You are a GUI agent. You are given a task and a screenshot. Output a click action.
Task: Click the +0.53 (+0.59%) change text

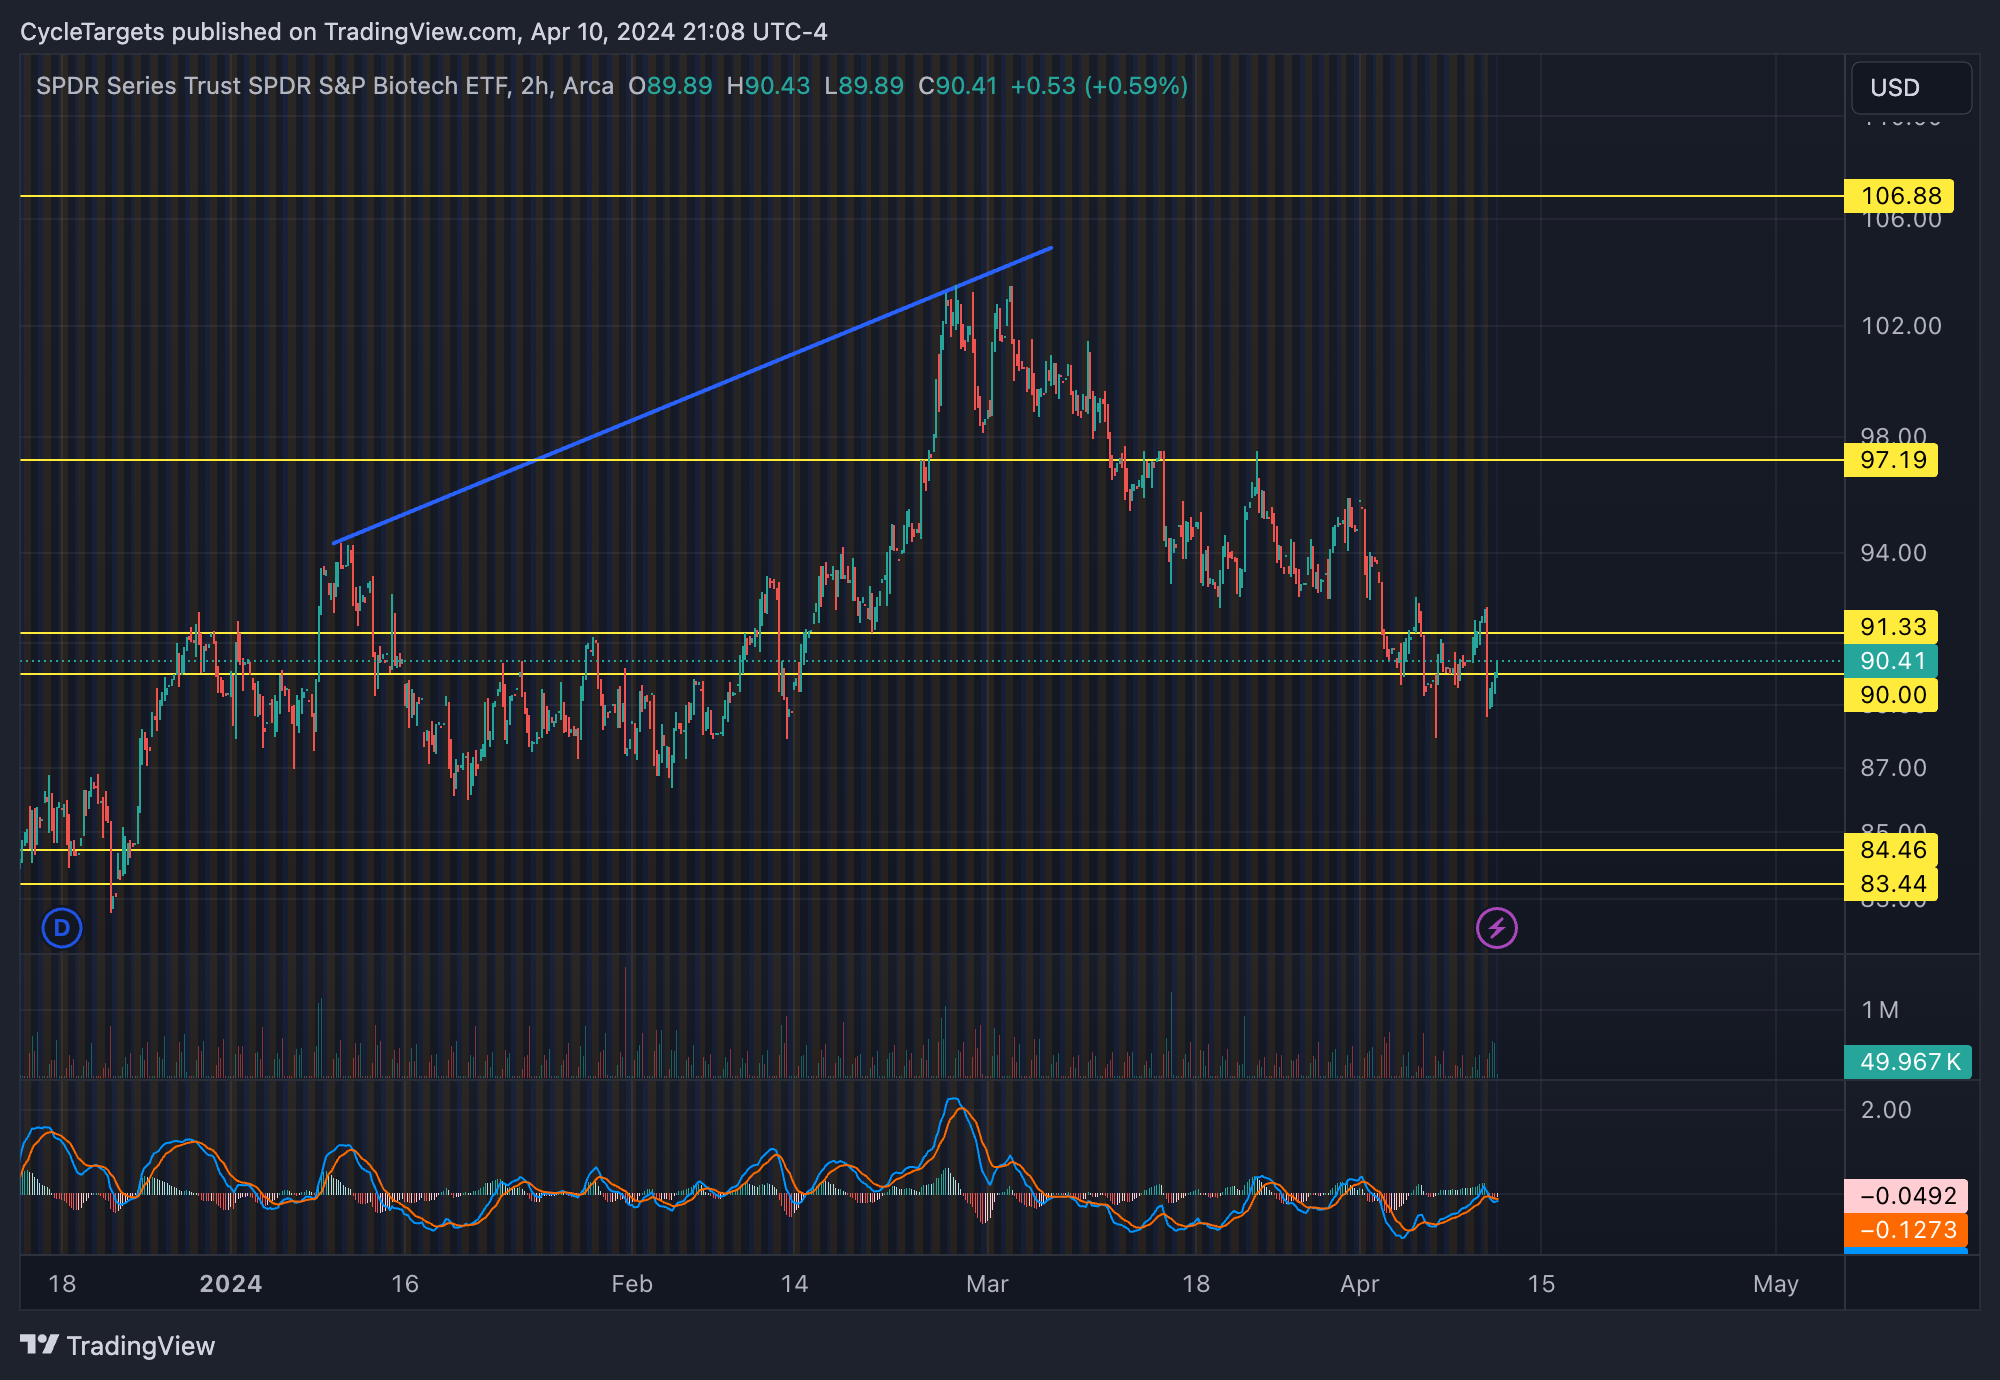(1099, 86)
